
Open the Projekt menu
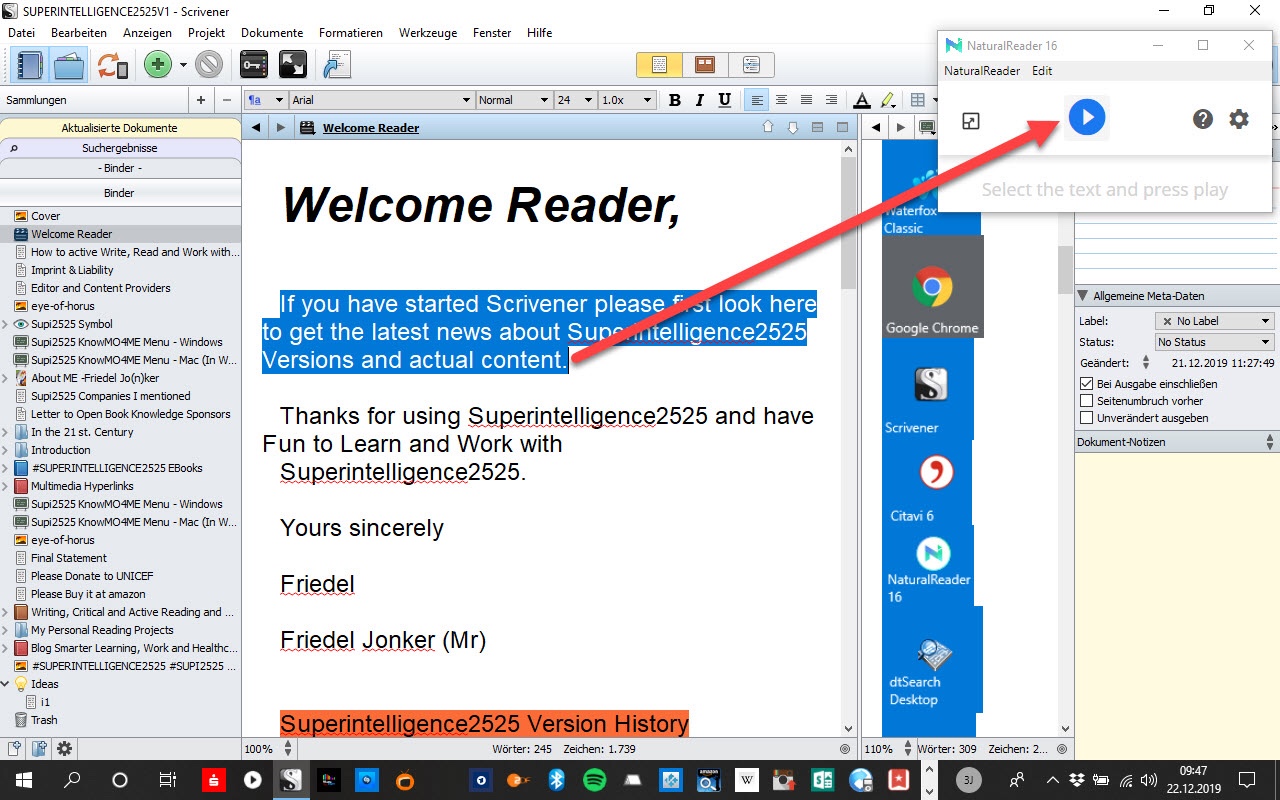coord(206,33)
